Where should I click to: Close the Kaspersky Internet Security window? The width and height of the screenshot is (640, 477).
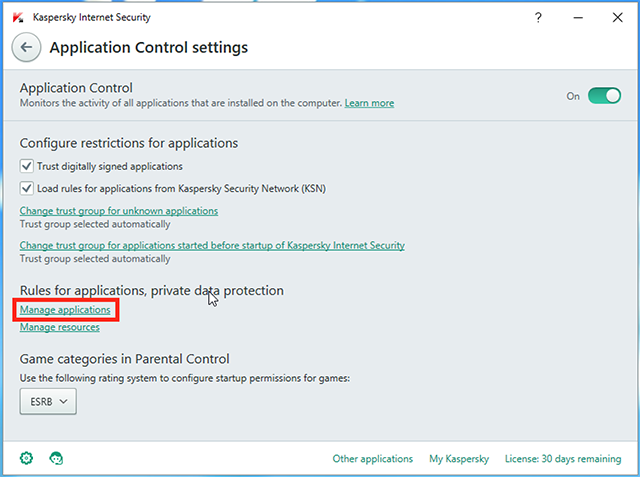coord(618,18)
